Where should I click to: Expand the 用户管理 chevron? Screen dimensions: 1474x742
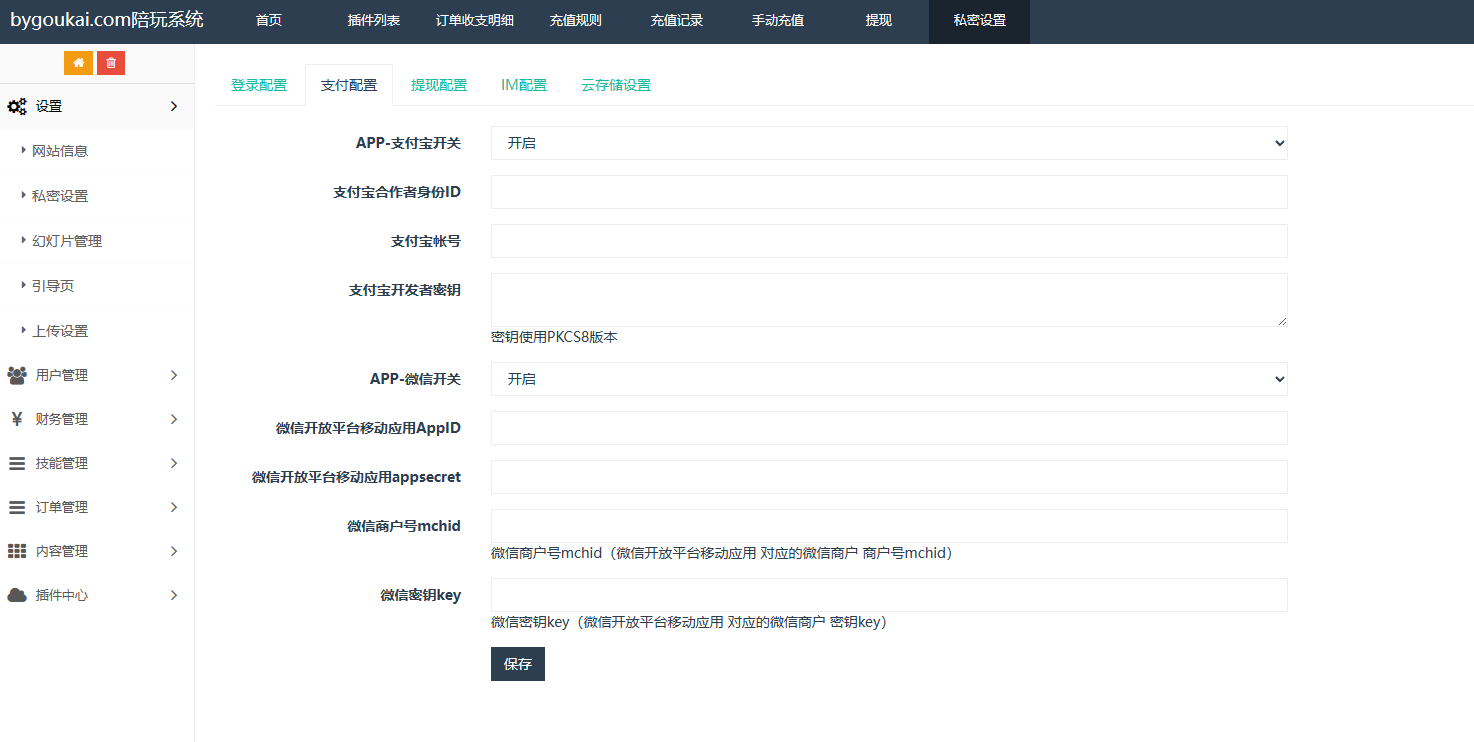click(174, 375)
